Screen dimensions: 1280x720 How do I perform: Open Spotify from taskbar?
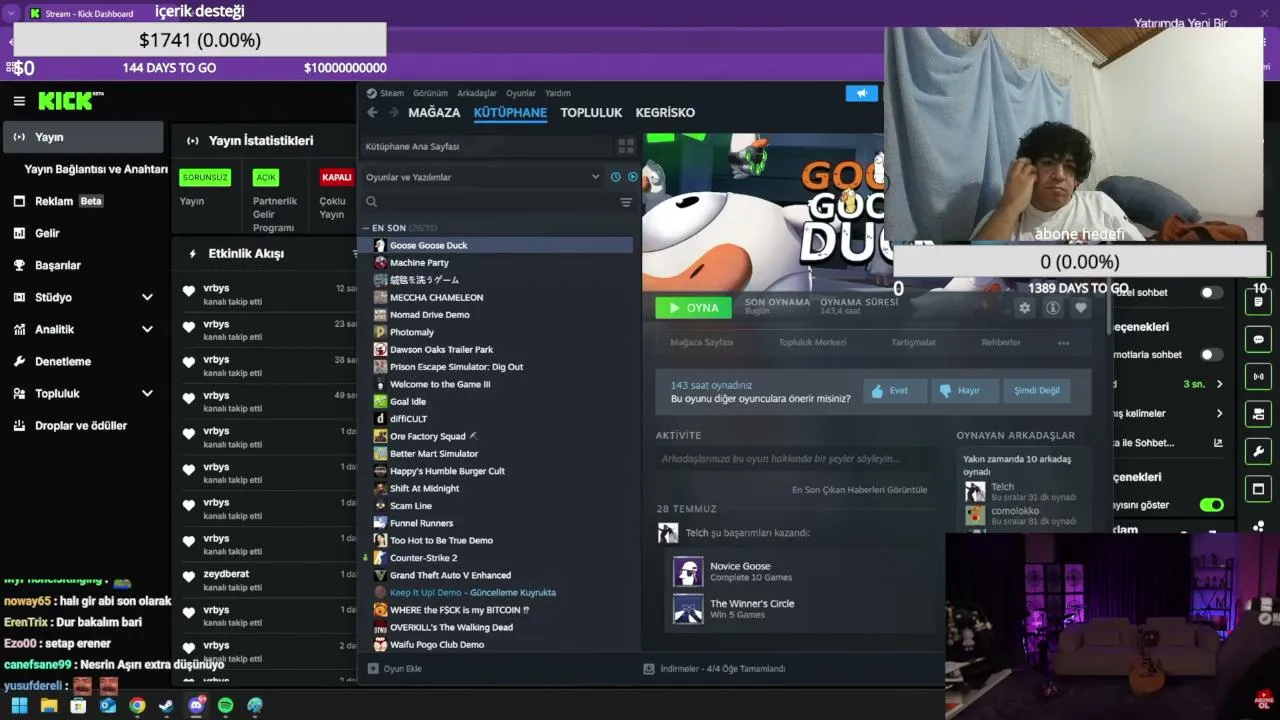click(225, 706)
